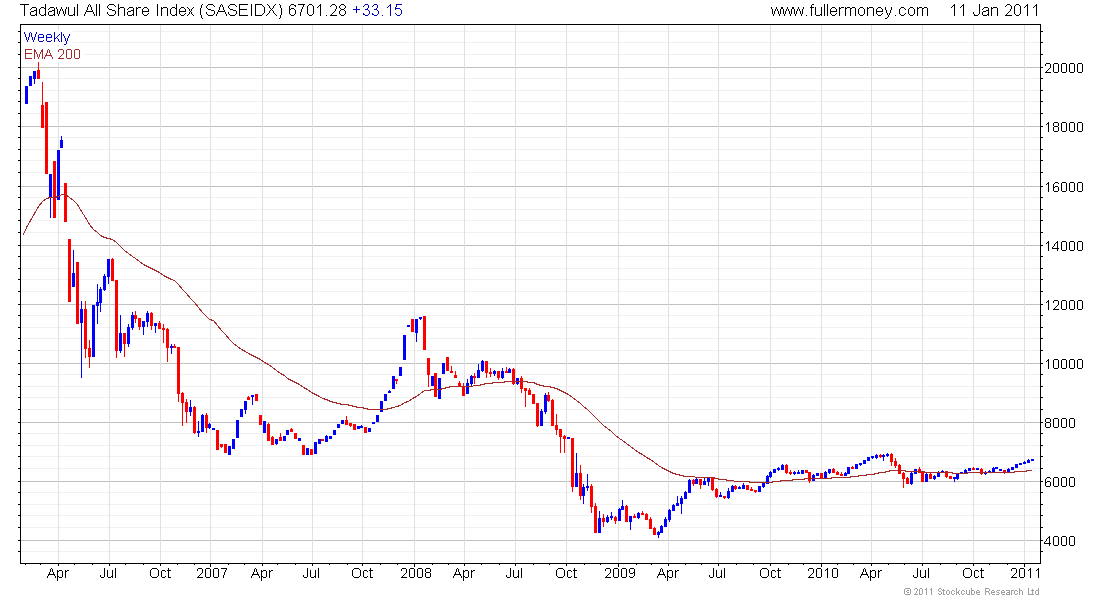Click the date 11 Jan 2011
This screenshot has height=600, width=1100.
pos(994,11)
